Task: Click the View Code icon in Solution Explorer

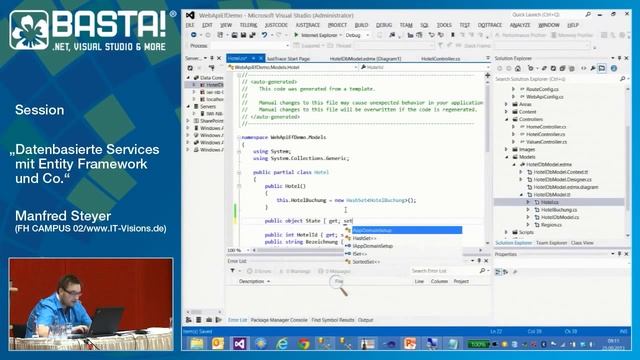Action: click(x=584, y=69)
